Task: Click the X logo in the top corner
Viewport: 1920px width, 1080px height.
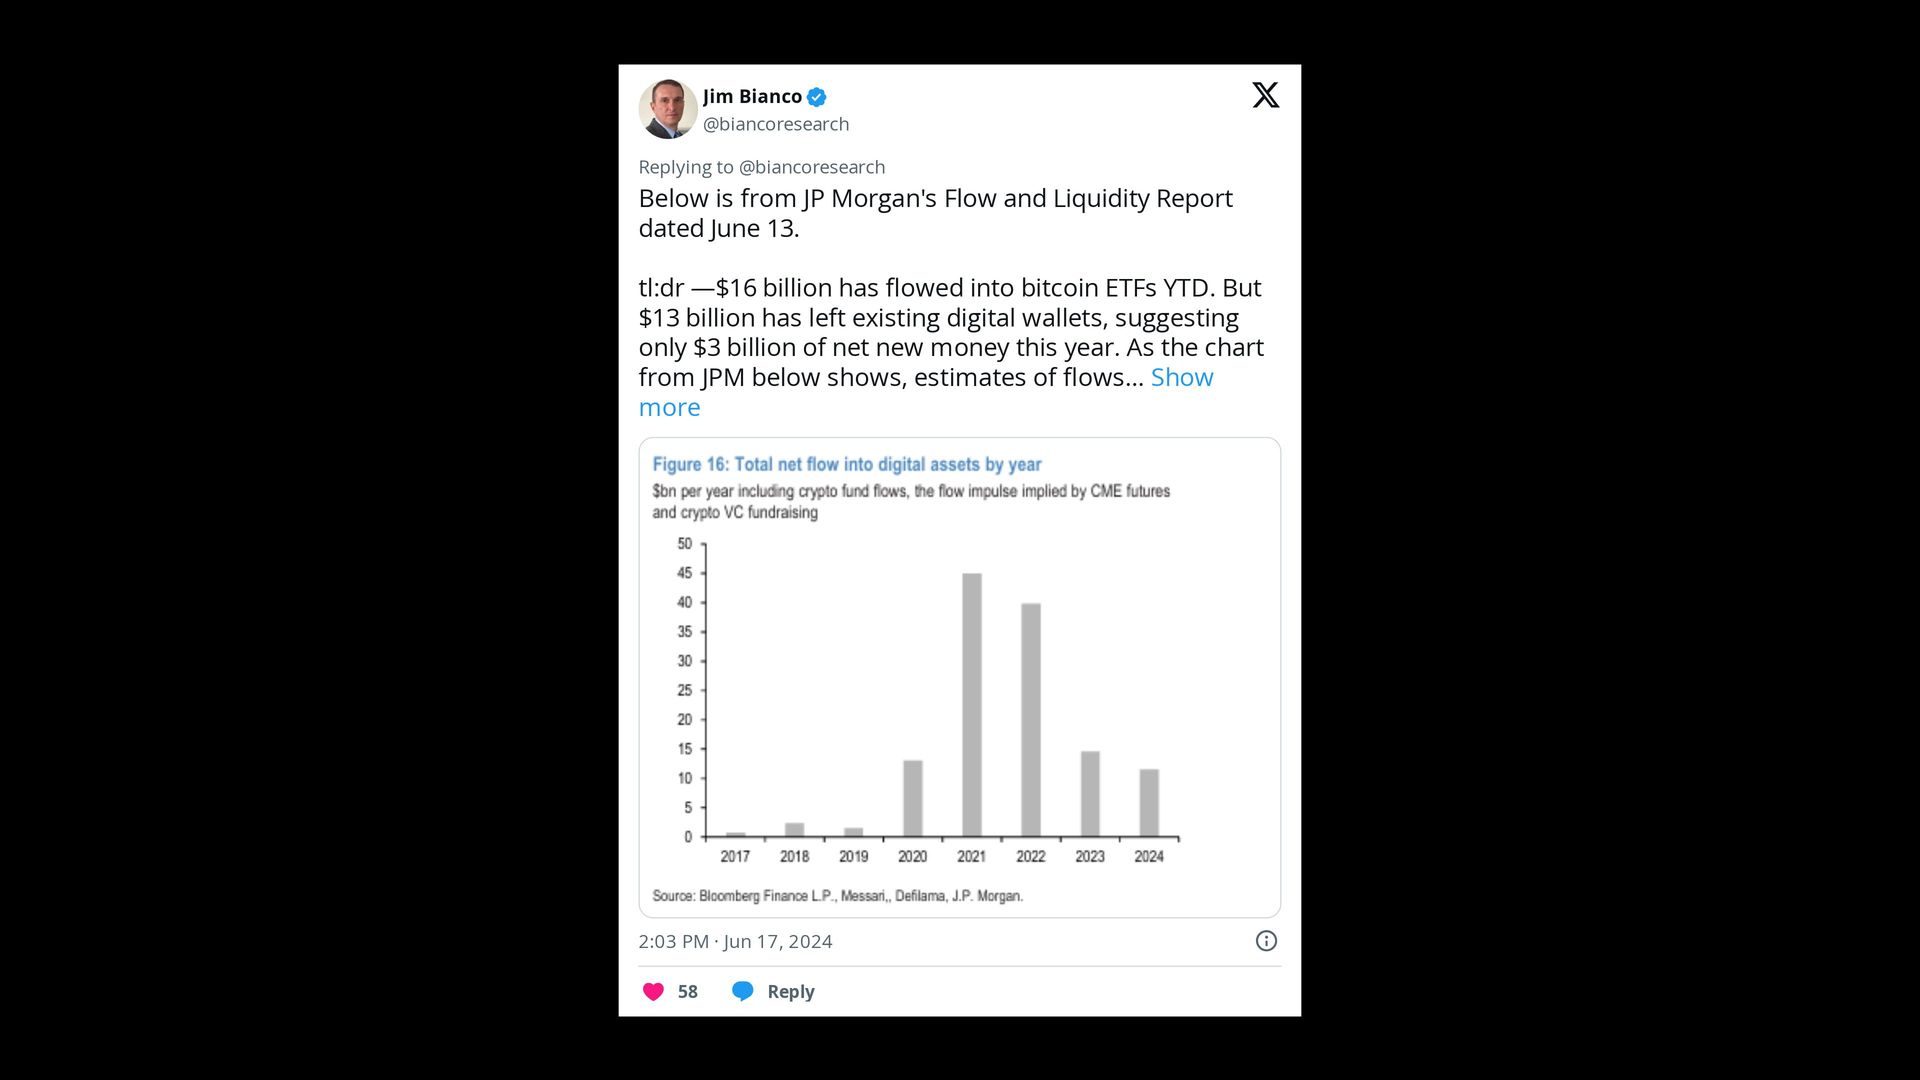Action: [1265, 95]
